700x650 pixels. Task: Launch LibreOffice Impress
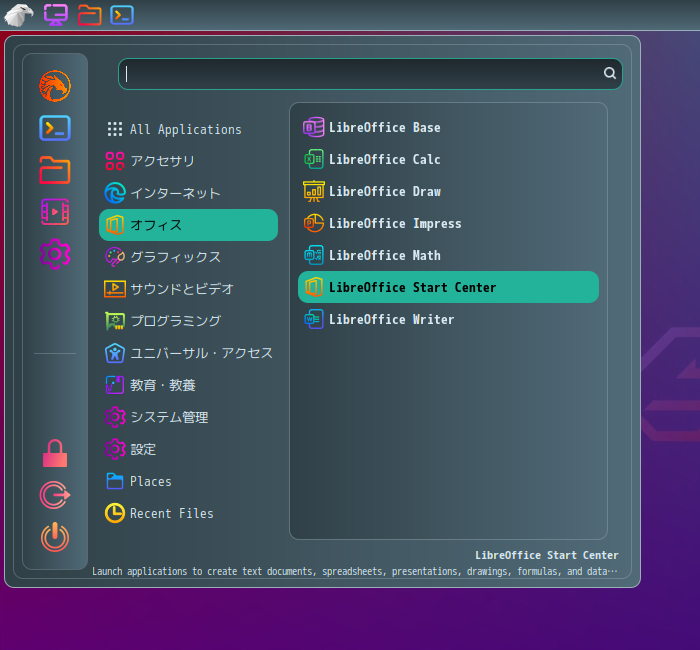tap(448, 223)
